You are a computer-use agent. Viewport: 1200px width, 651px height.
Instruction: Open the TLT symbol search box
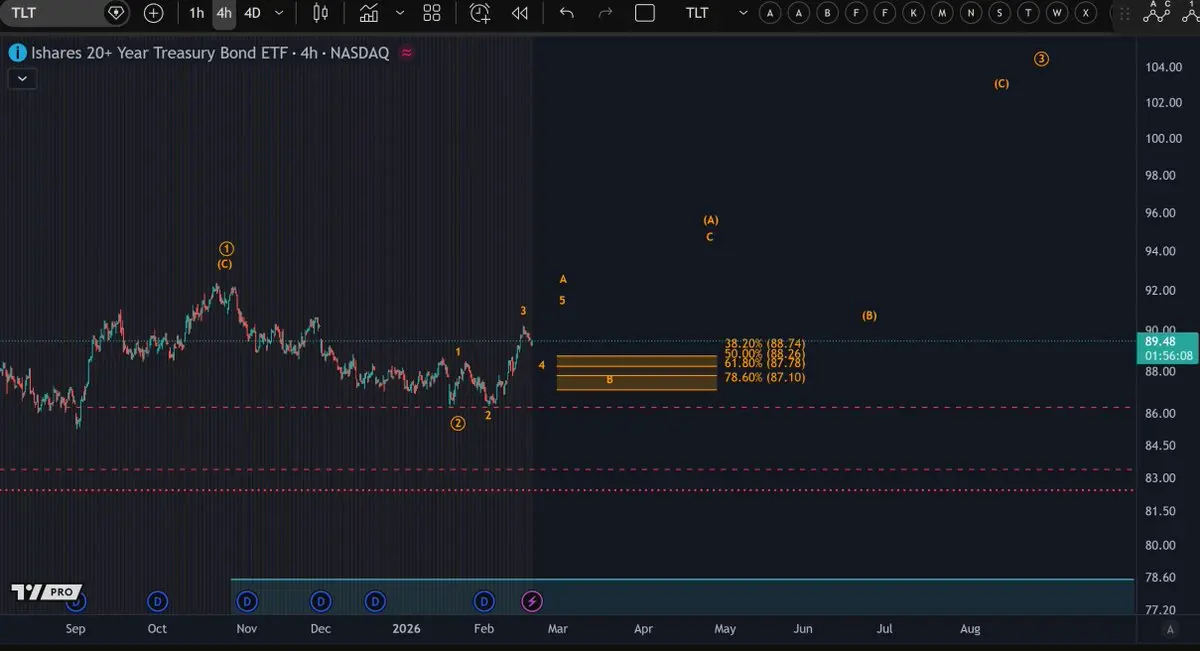(52, 13)
